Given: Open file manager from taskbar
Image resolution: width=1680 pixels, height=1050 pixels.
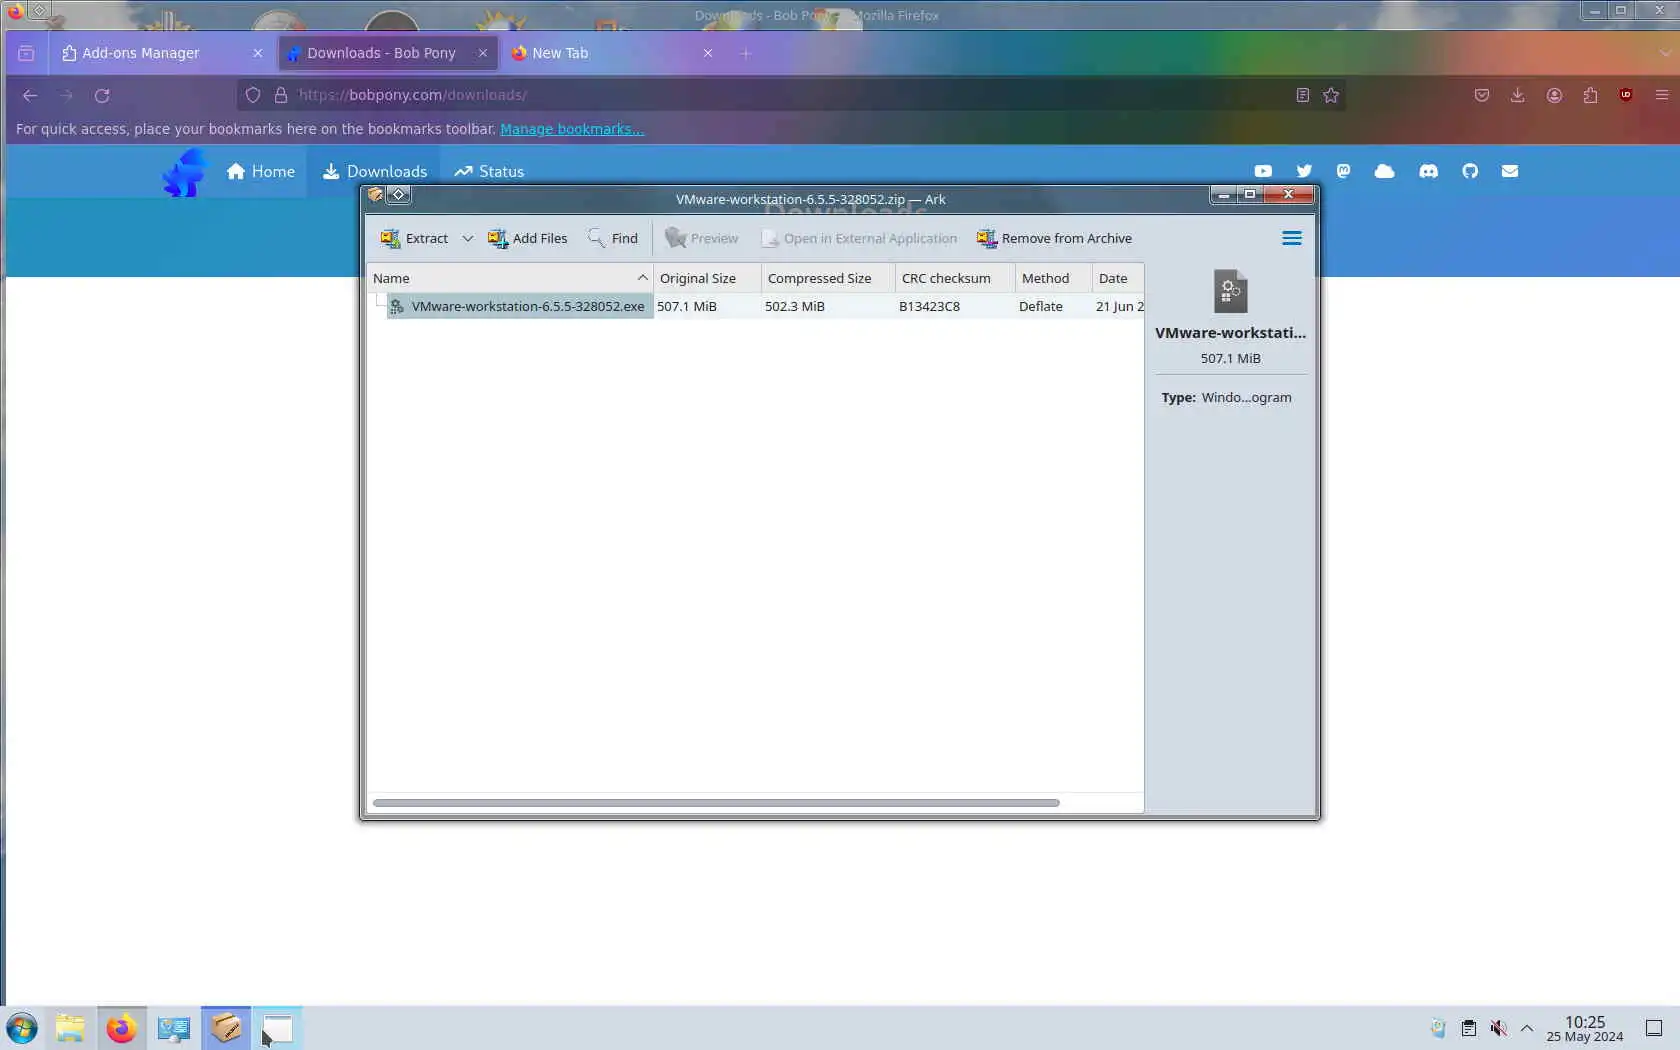Looking at the screenshot, I should point(70,1028).
